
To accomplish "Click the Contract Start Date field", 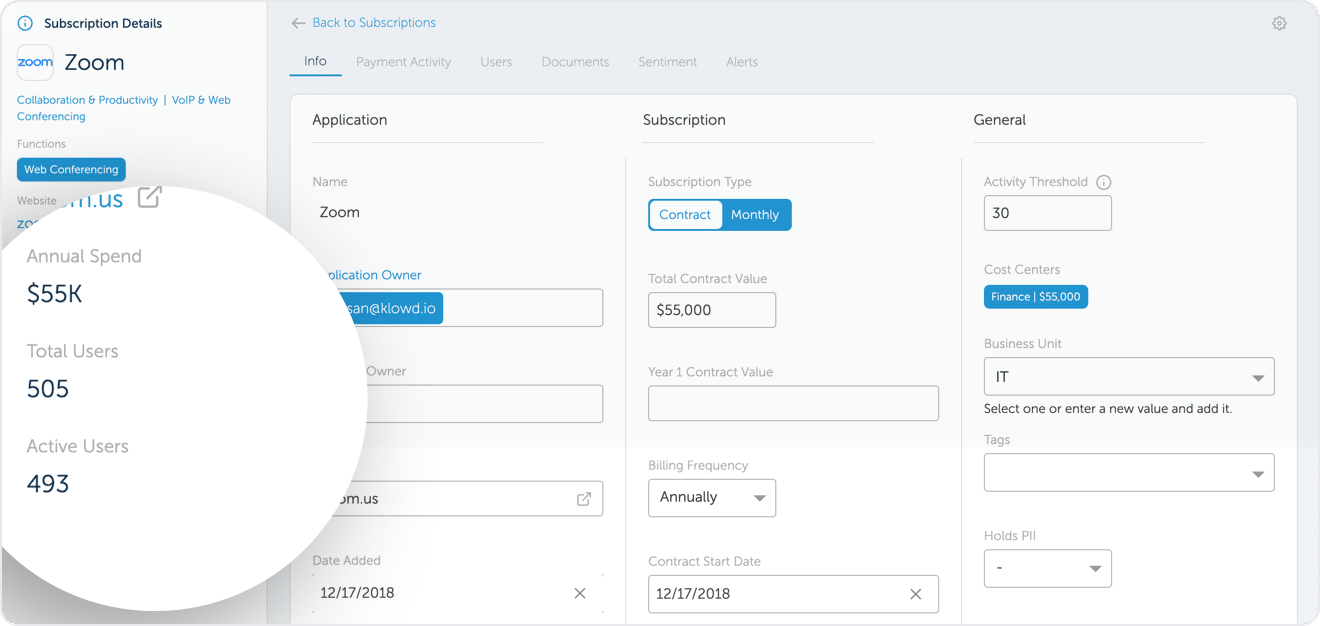I will point(793,594).
